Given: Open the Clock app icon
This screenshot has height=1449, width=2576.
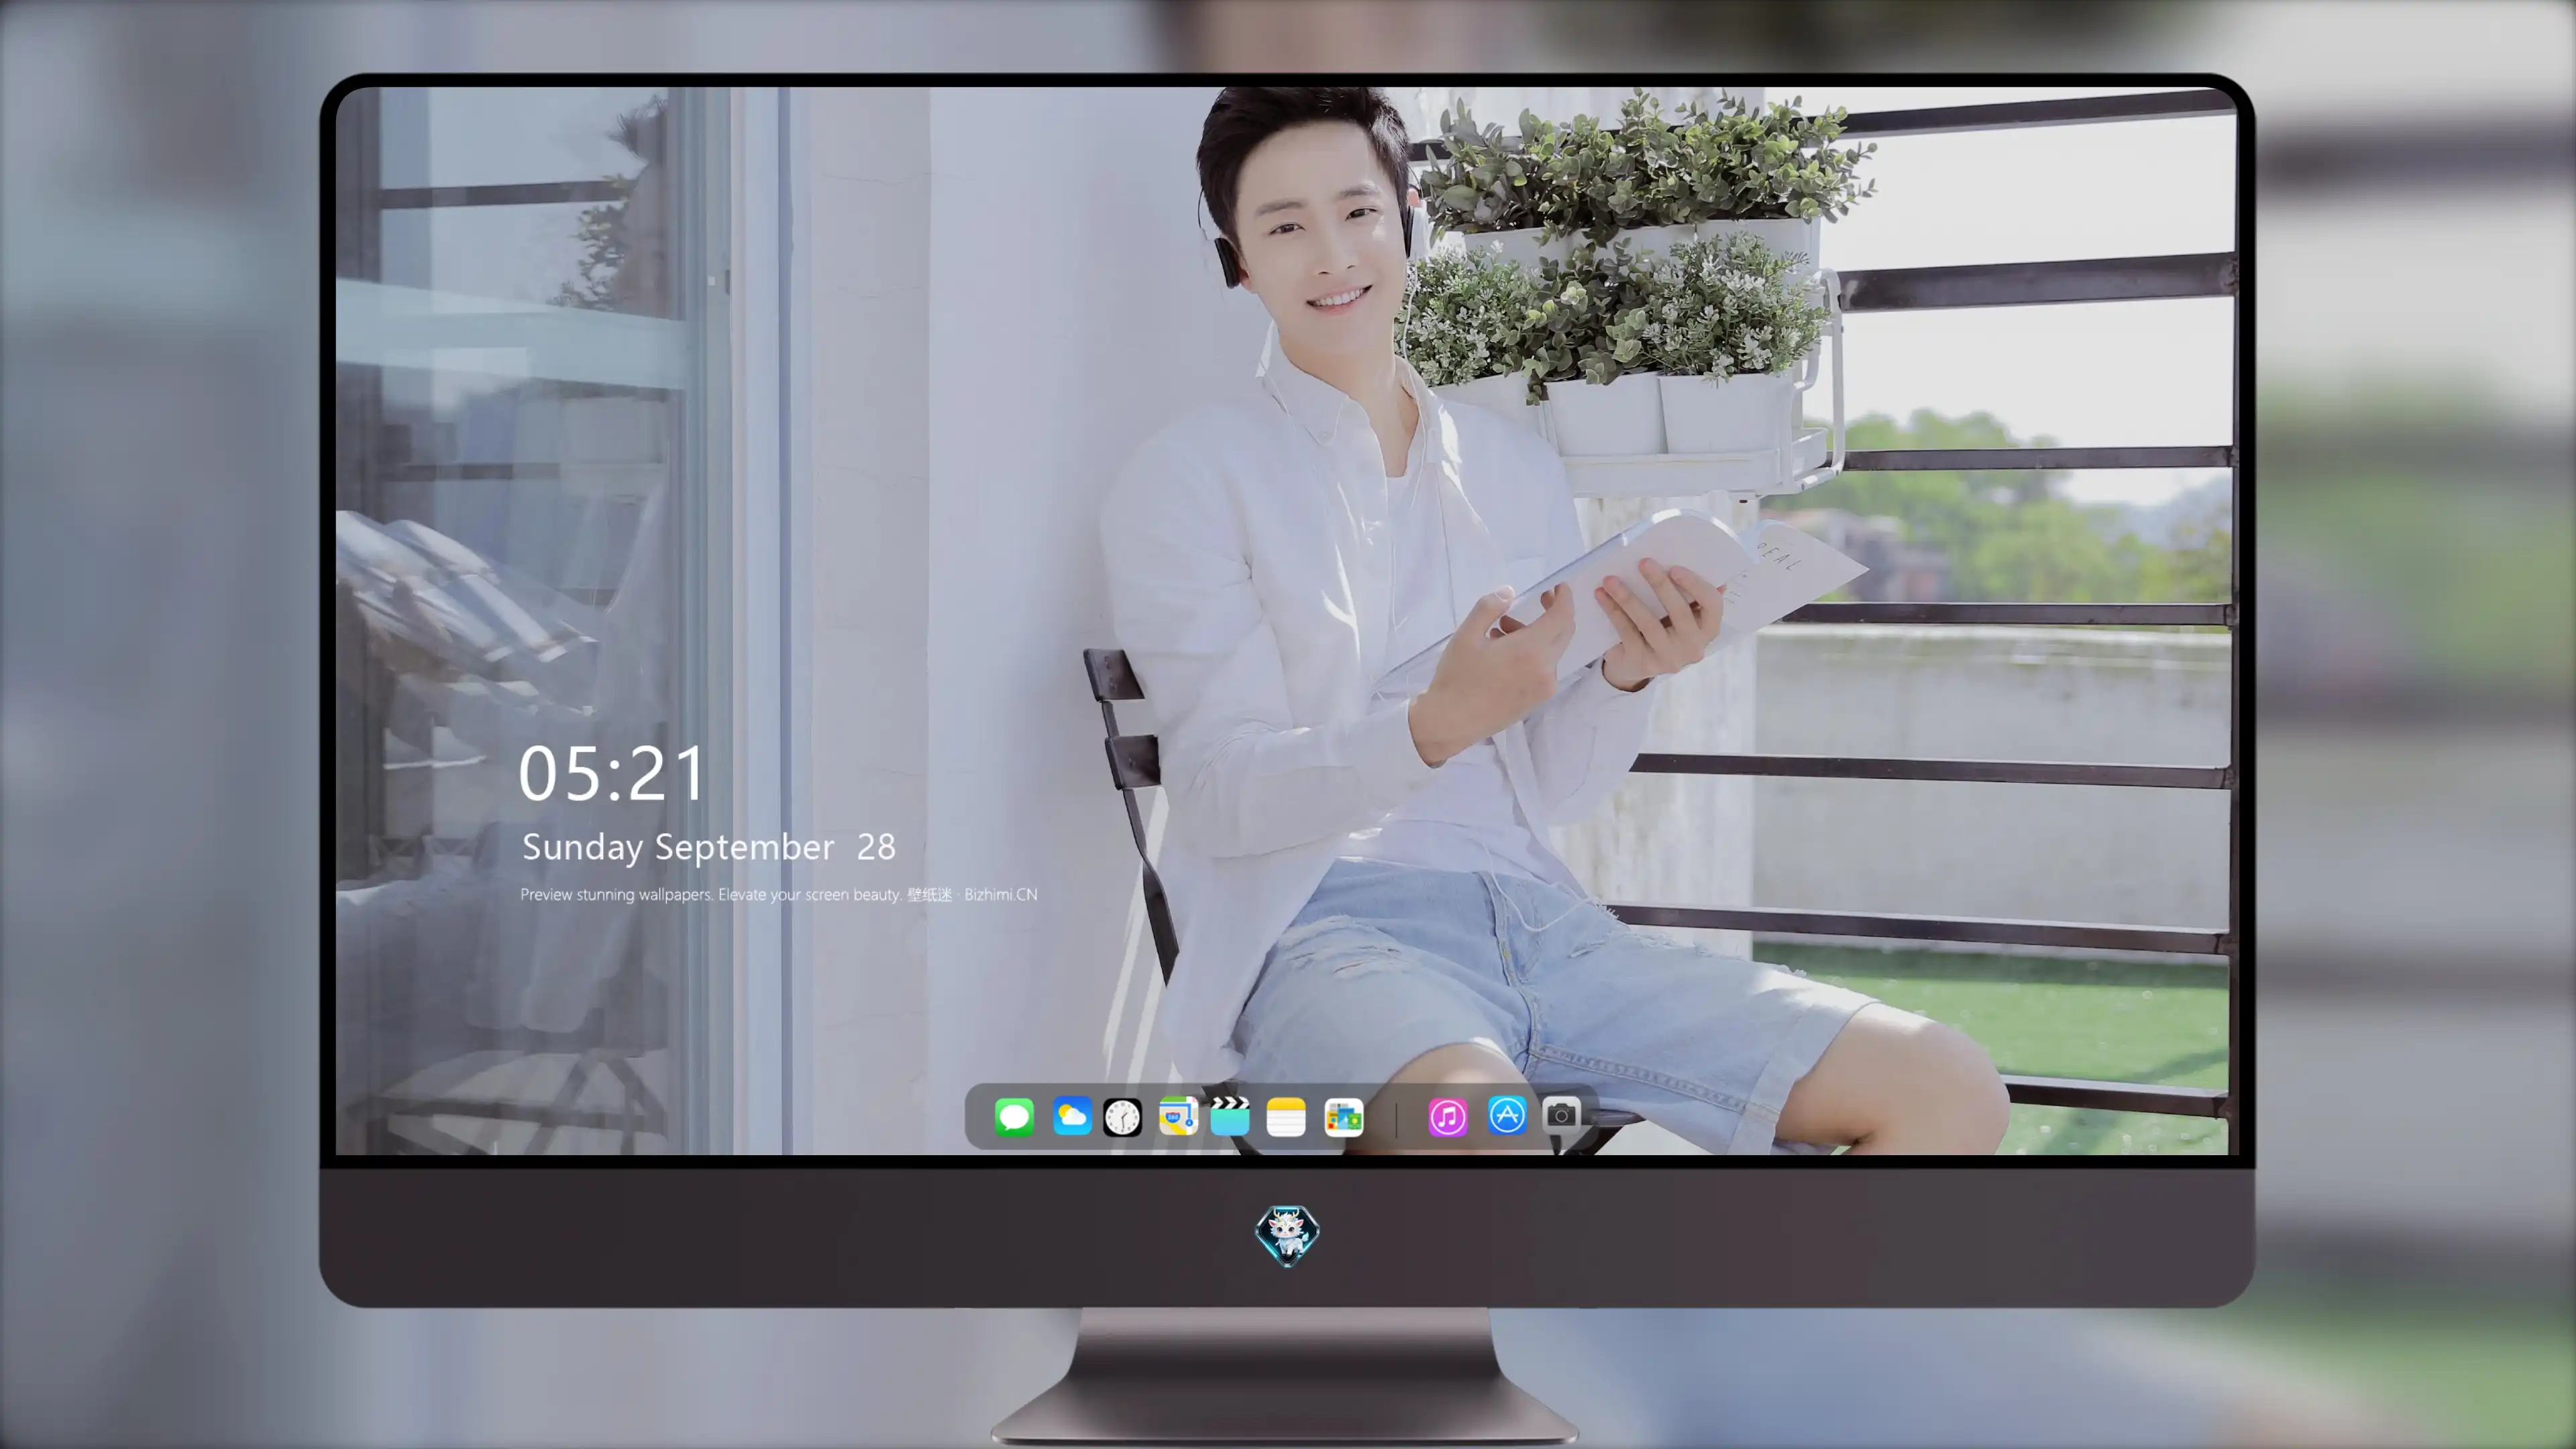Looking at the screenshot, I should point(1122,1117).
